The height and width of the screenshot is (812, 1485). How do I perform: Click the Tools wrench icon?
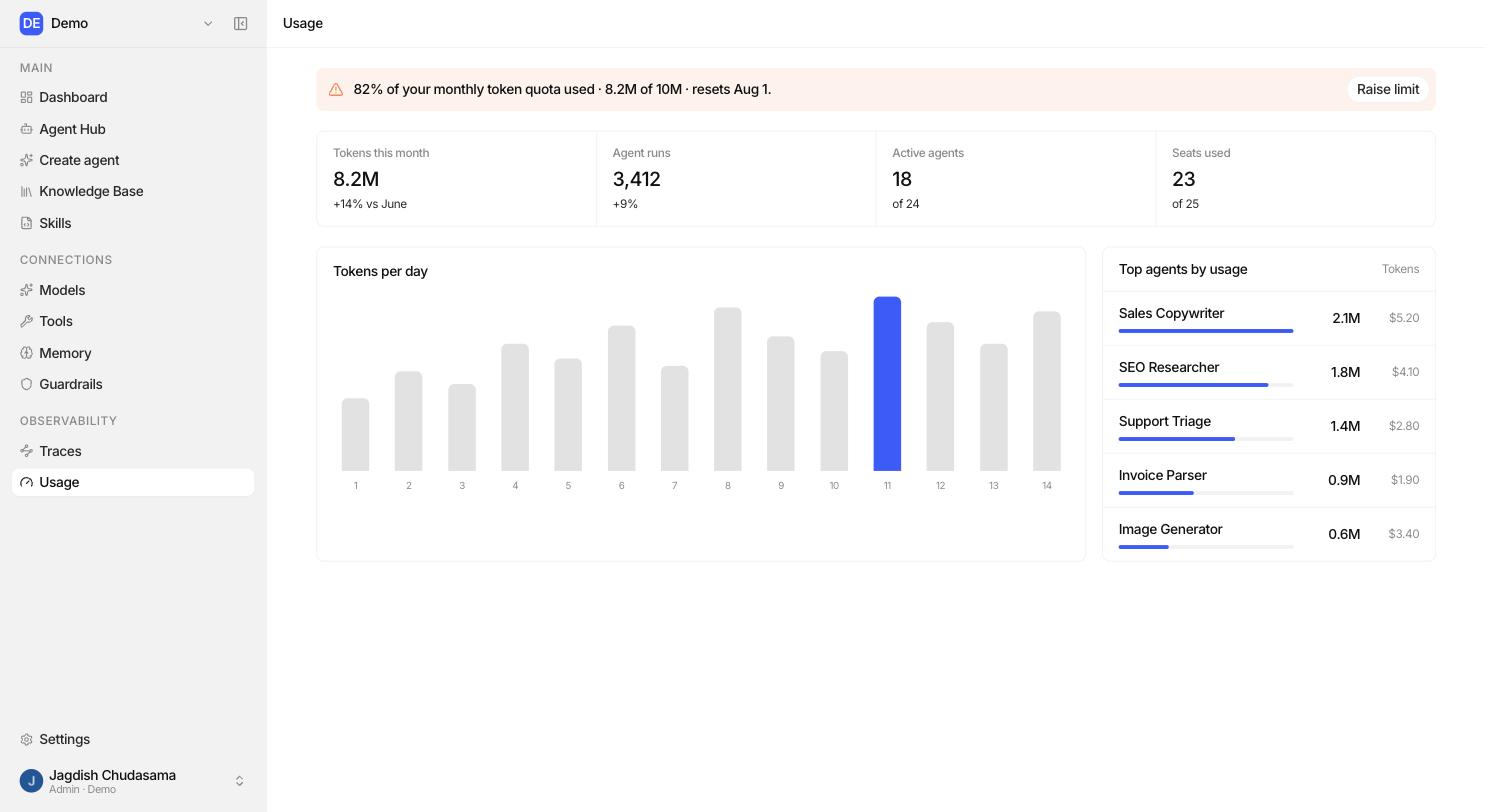[x=27, y=321]
